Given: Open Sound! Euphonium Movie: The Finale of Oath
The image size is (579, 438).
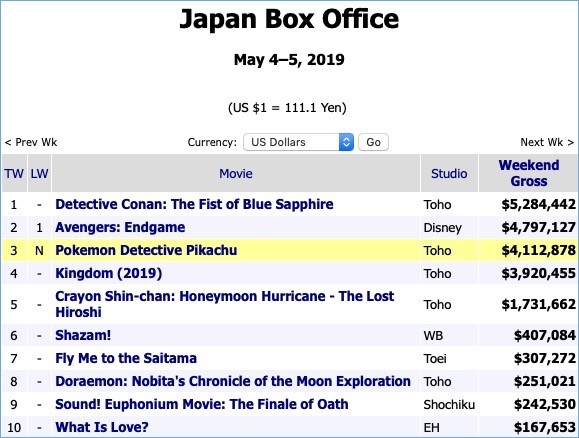Looking at the screenshot, I should pyautogui.click(x=202, y=404).
